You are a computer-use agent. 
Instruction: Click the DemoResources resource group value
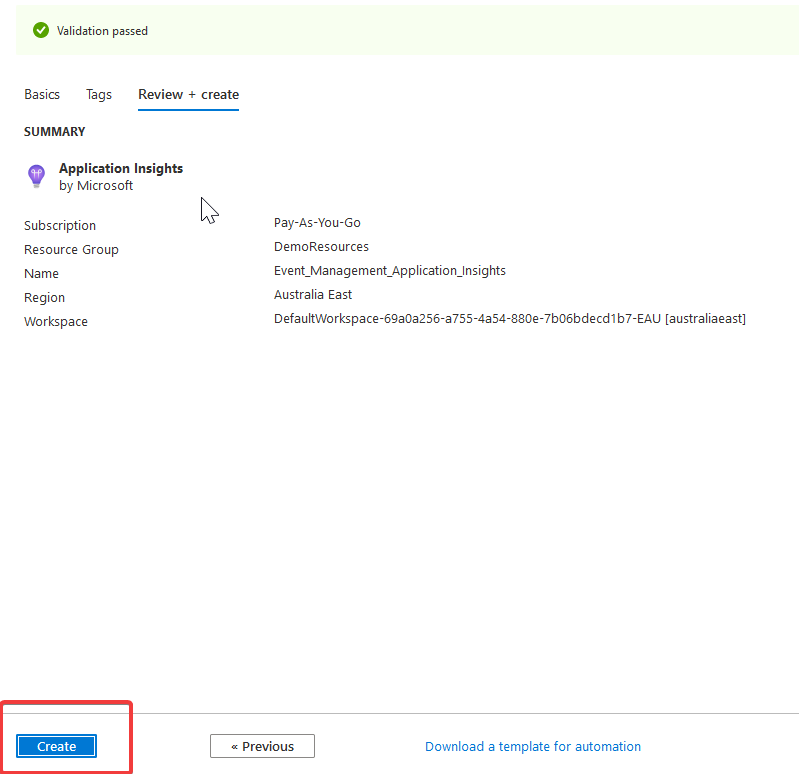click(x=321, y=247)
